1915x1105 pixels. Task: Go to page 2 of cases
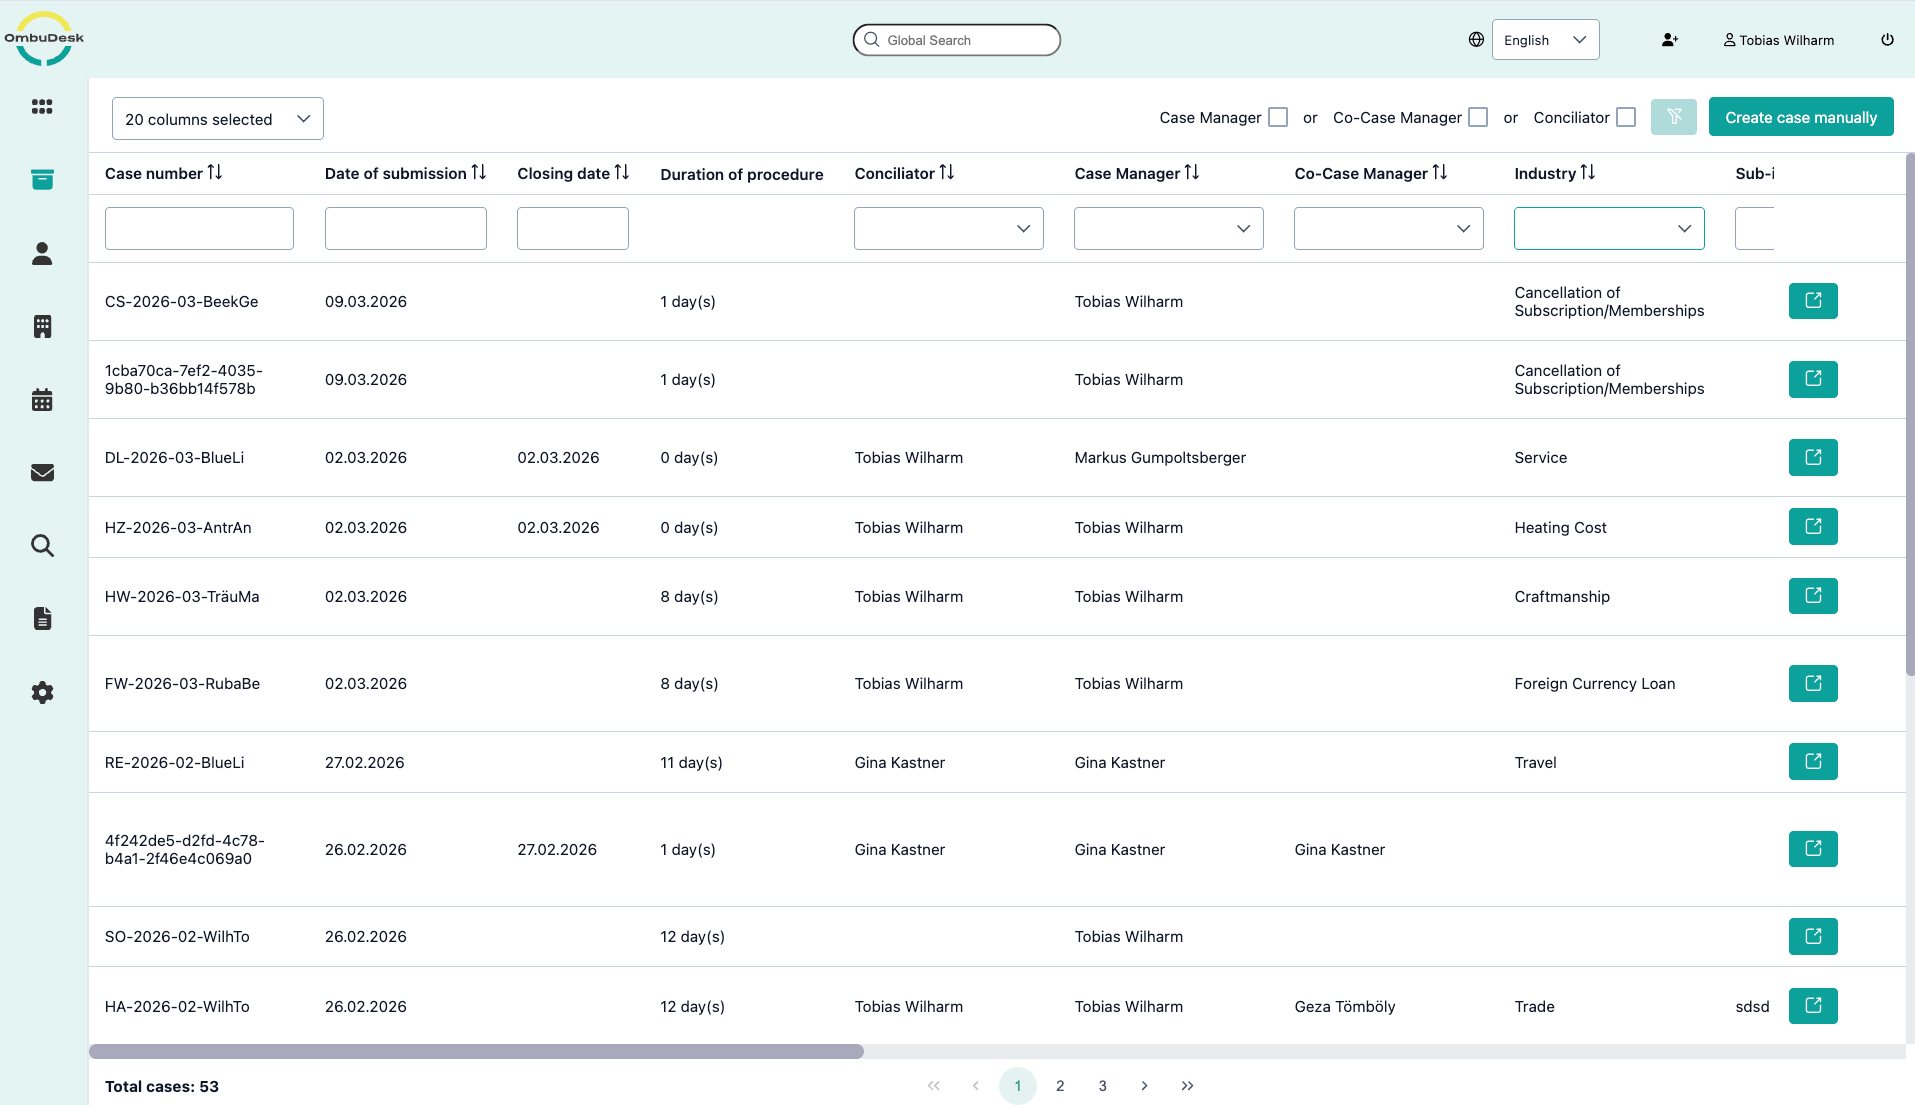pos(1060,1086)
